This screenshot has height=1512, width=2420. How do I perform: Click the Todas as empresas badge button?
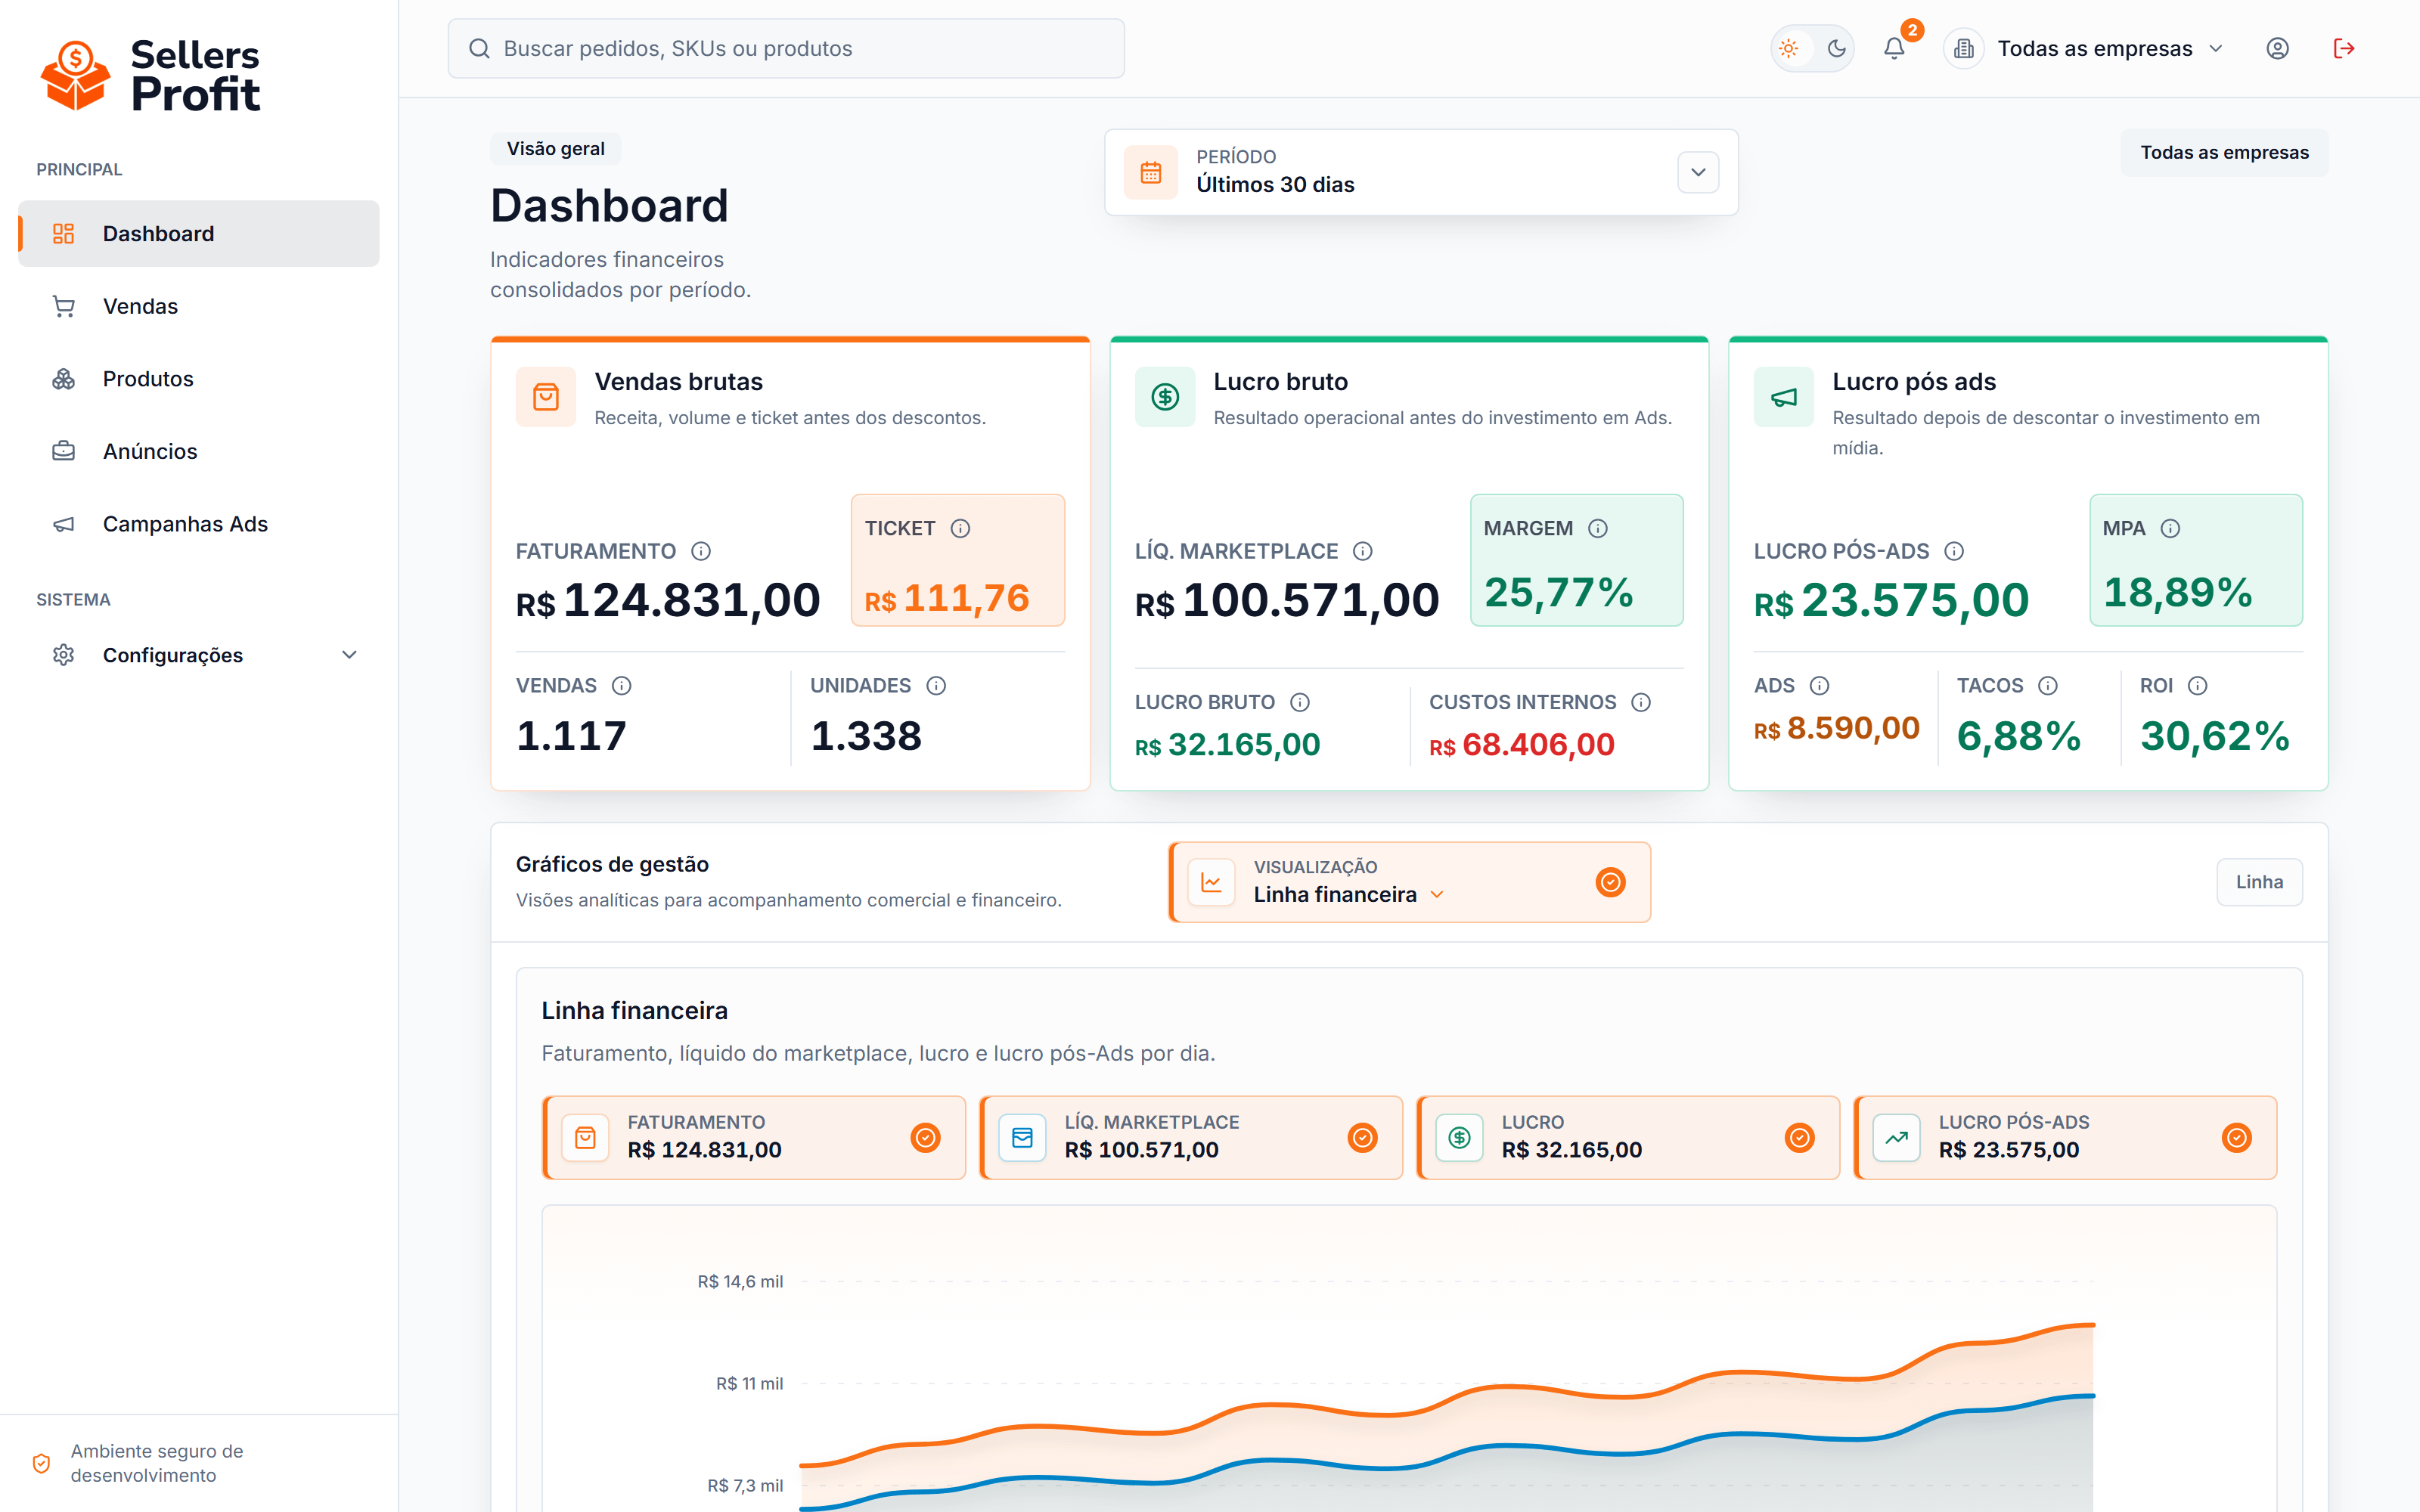2224,152
